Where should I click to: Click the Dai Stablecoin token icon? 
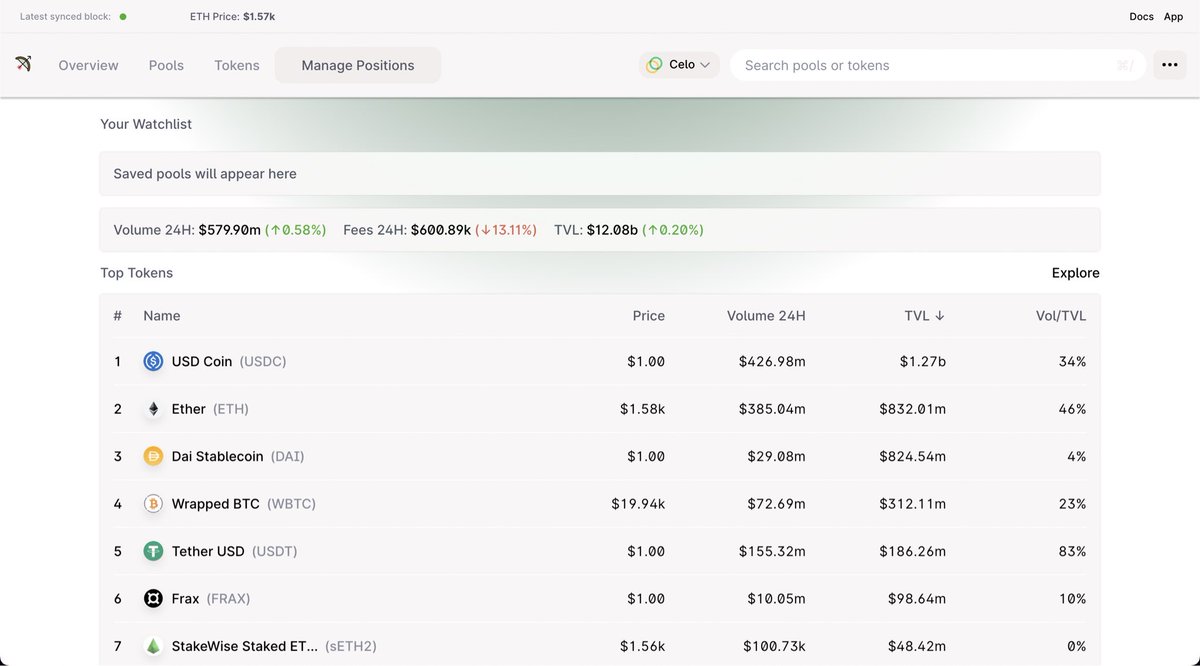click(153, 456)
